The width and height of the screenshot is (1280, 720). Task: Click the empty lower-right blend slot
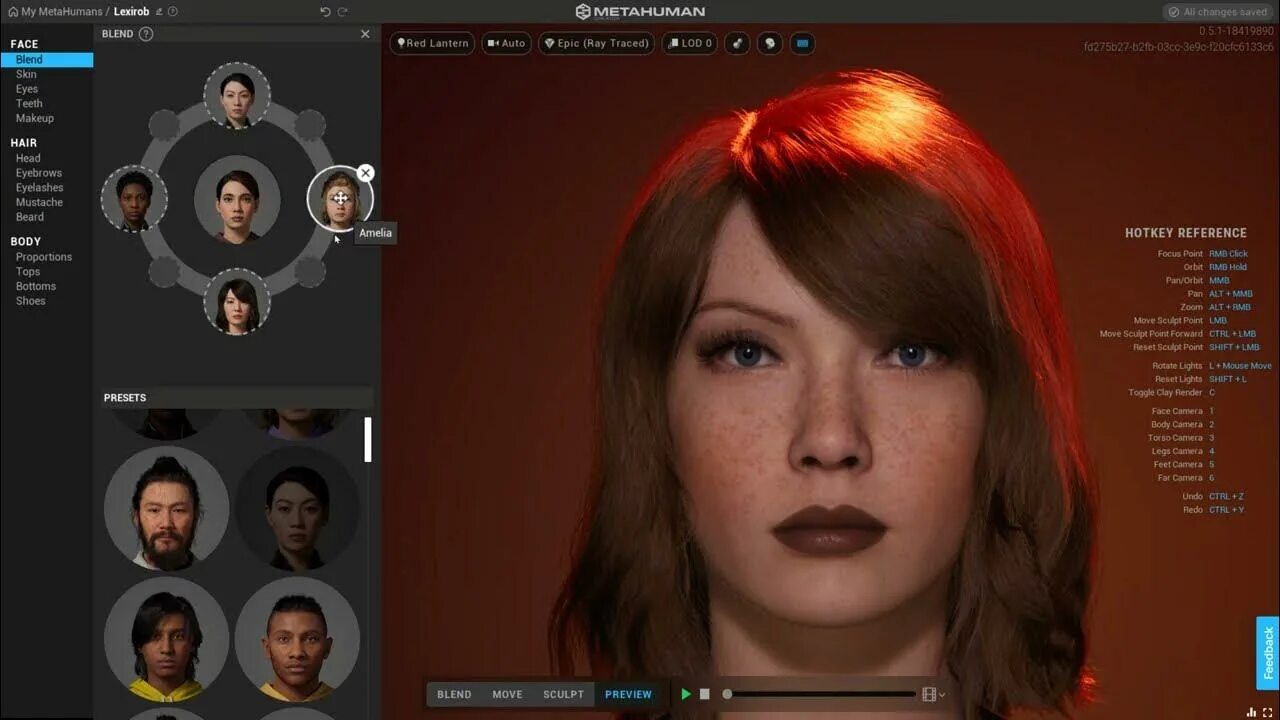coord(310,271)
